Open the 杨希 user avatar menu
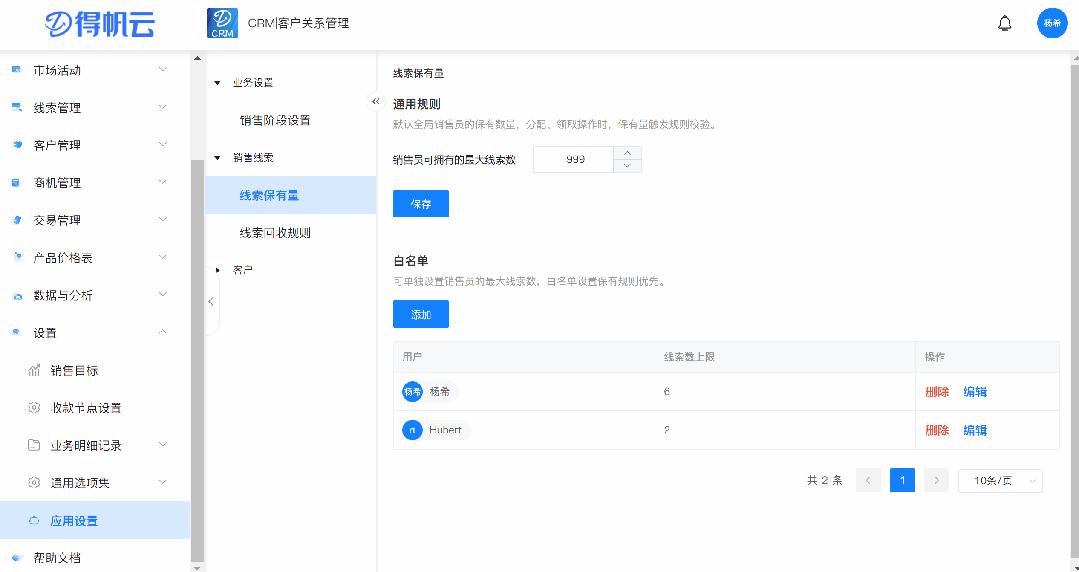Image resolution: width=1079 pixels, height=572 pixels. (x=1052, y=23)
